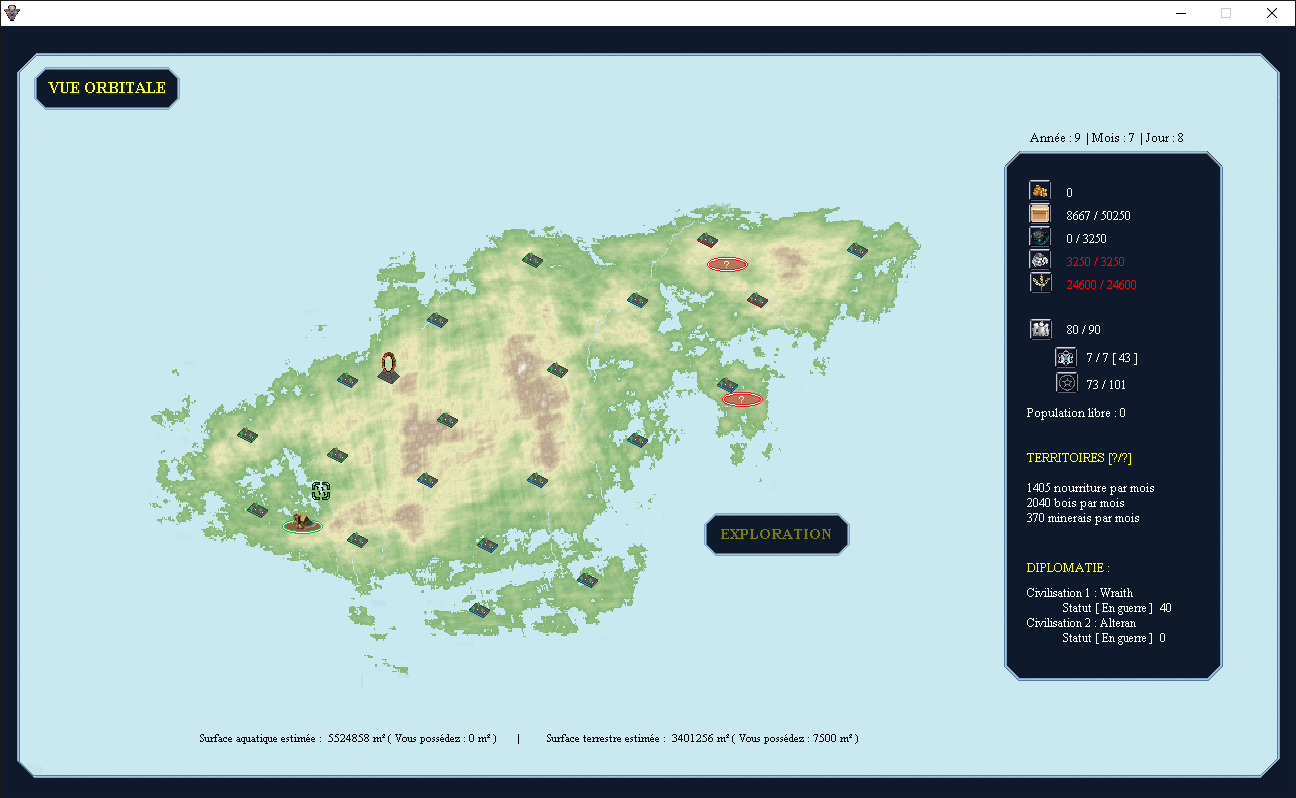Select the southernmost territory tile on the small island

click(x=480, y=610)
